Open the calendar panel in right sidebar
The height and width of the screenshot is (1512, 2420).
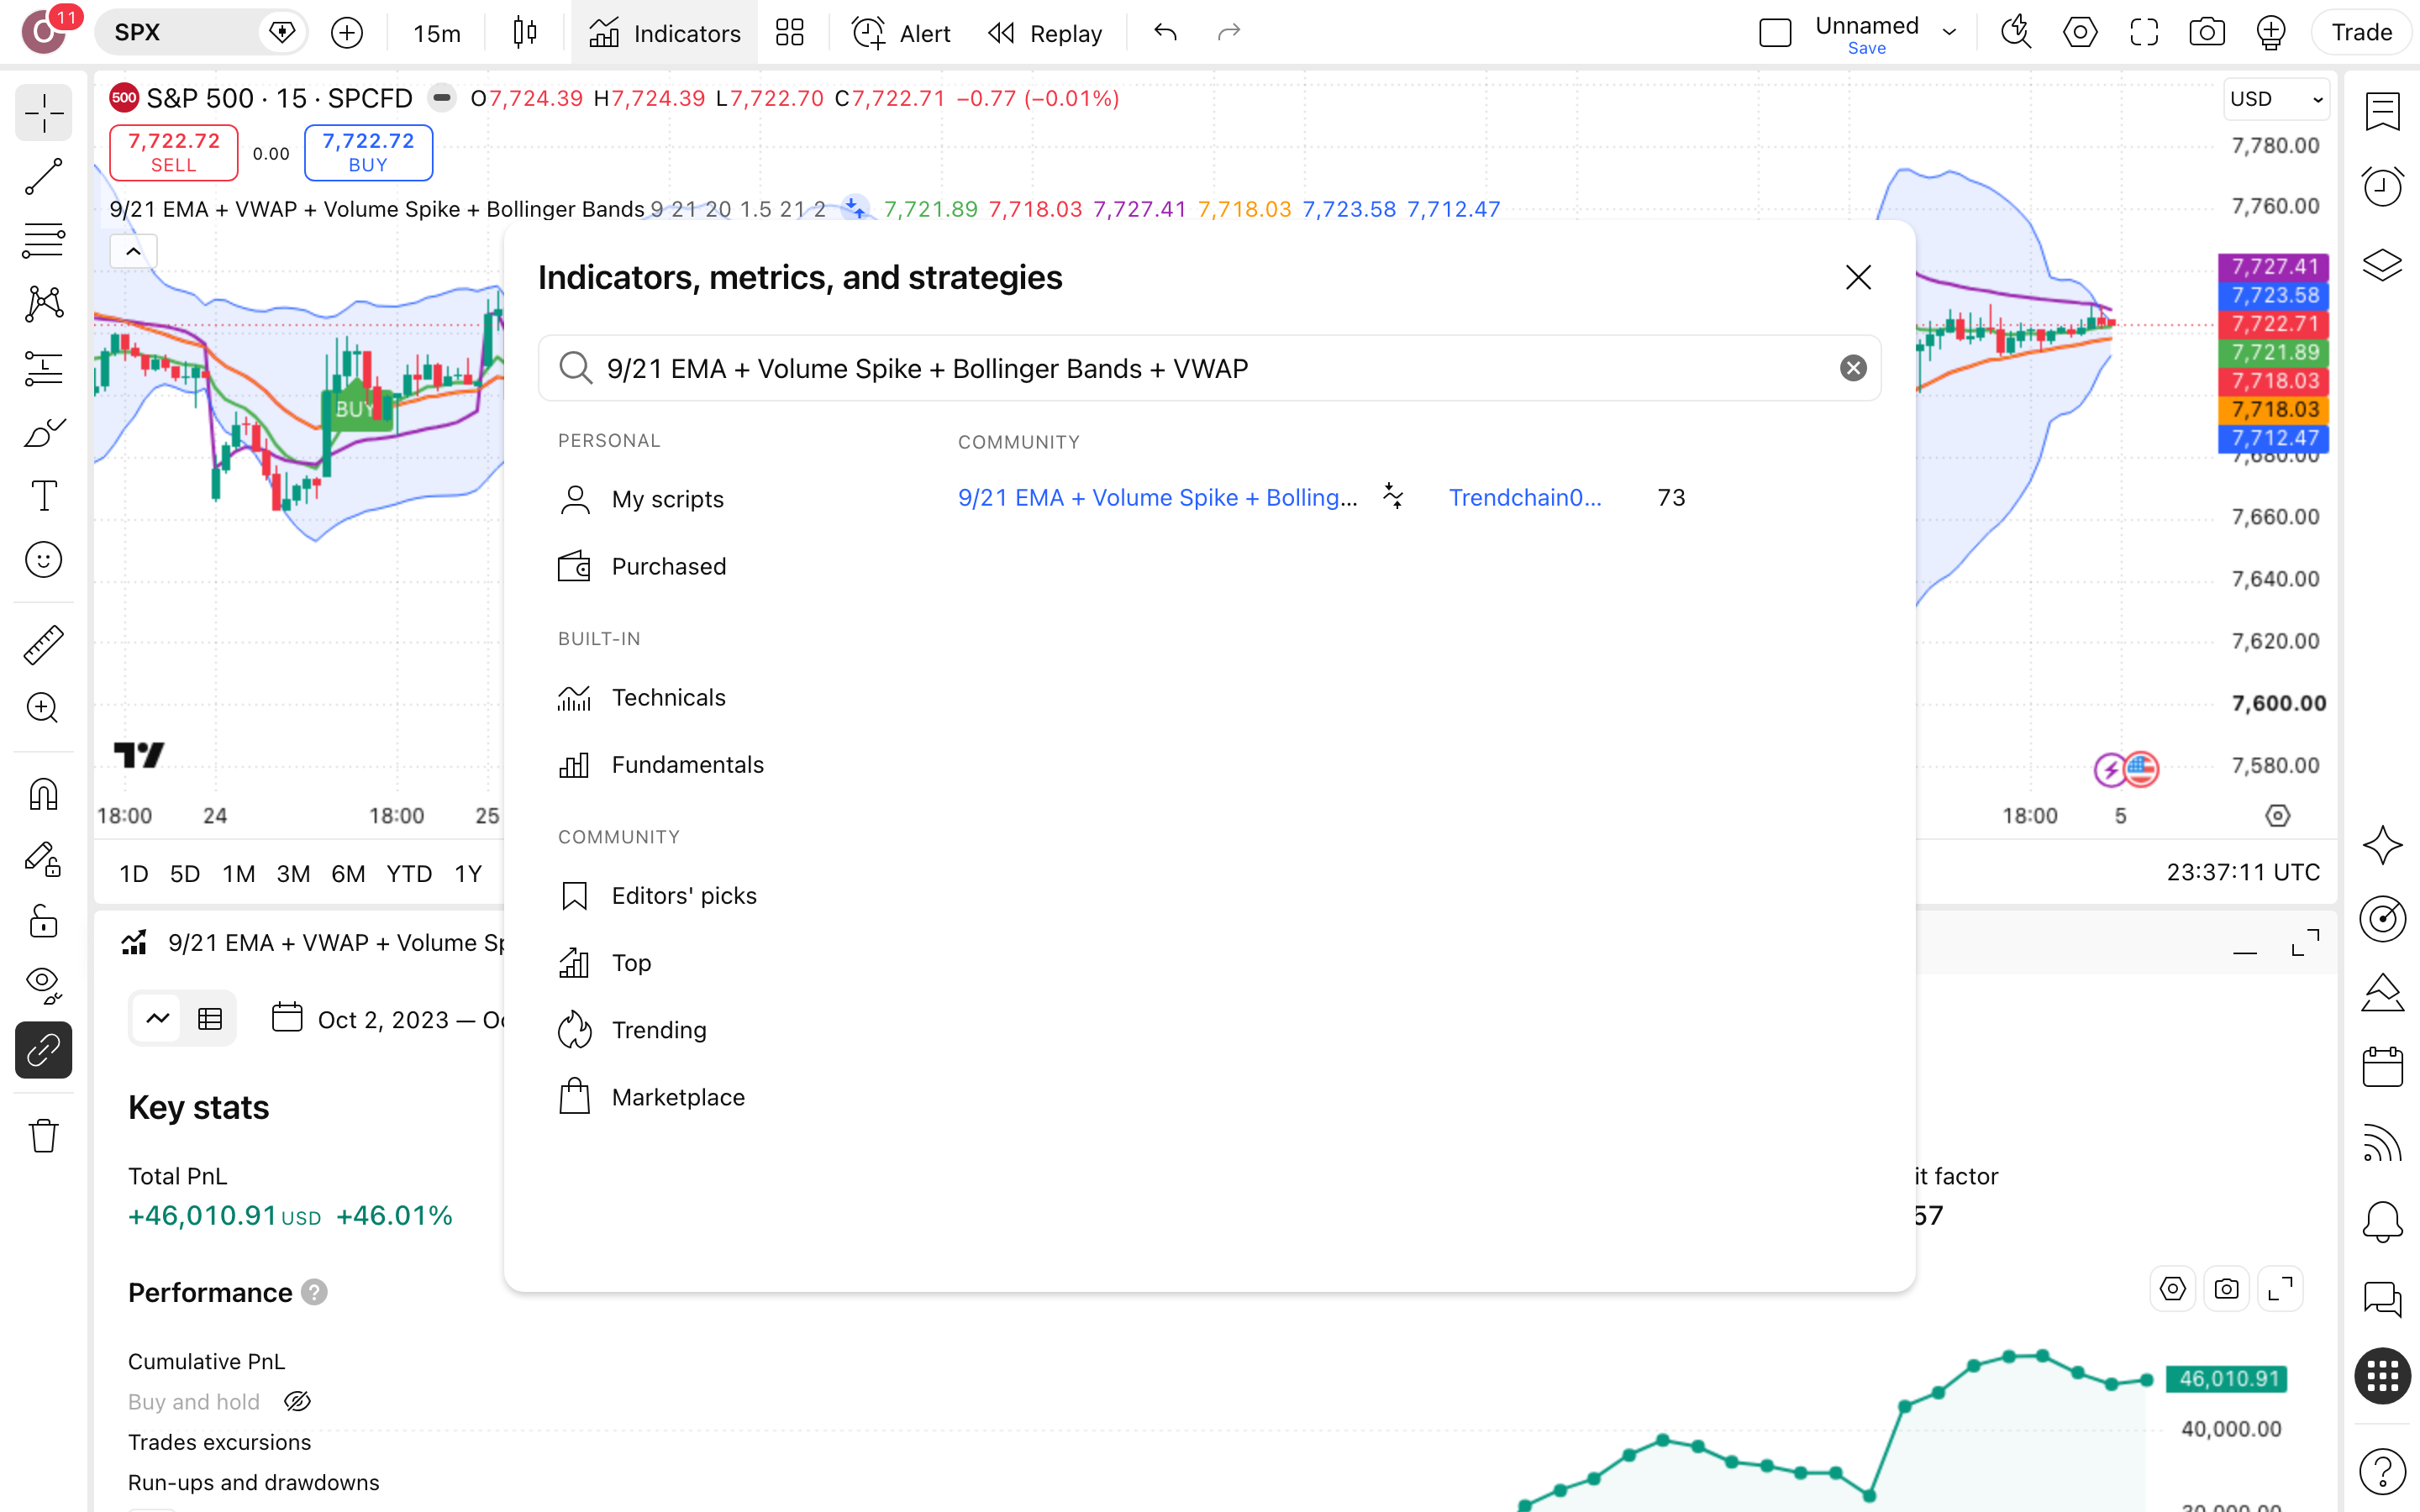coord(2383,1066)
